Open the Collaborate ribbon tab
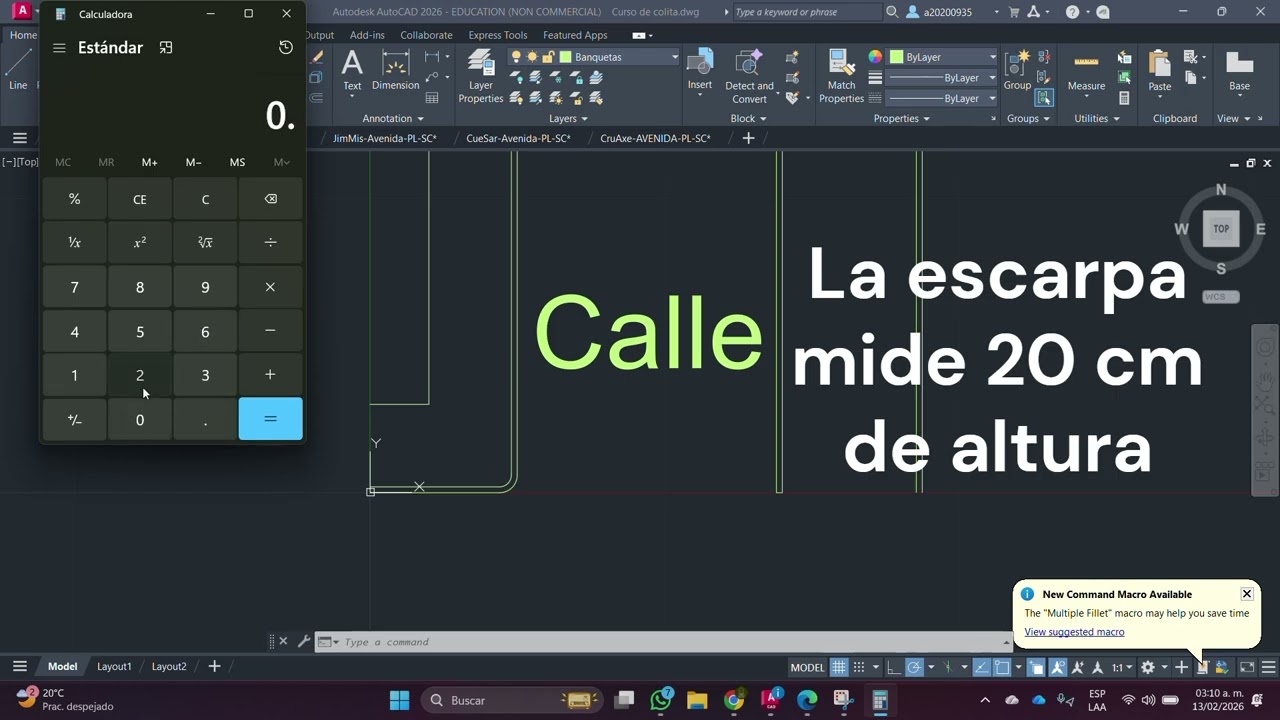Image resolution: width=1280 pixels, height=720 pixels. click(x=426, y=35)
